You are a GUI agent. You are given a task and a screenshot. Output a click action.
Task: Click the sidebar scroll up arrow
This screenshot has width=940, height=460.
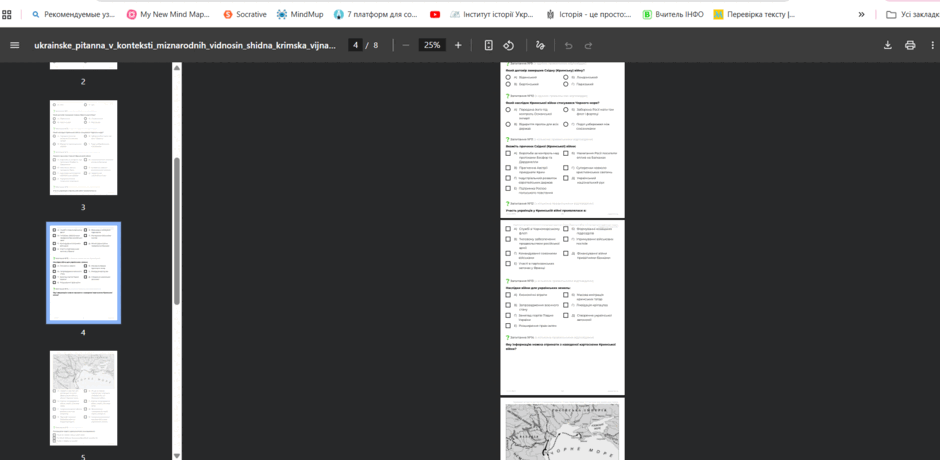click(177, 68)
